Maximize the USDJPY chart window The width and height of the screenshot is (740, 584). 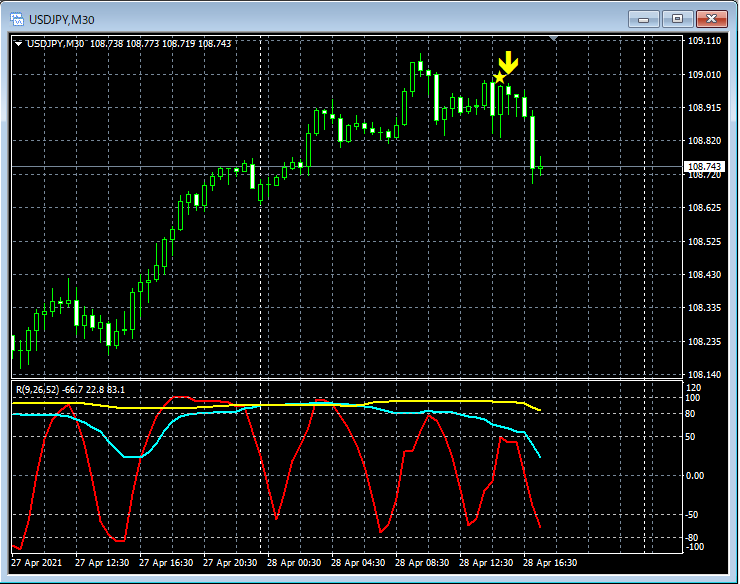(x=678, y=18)
